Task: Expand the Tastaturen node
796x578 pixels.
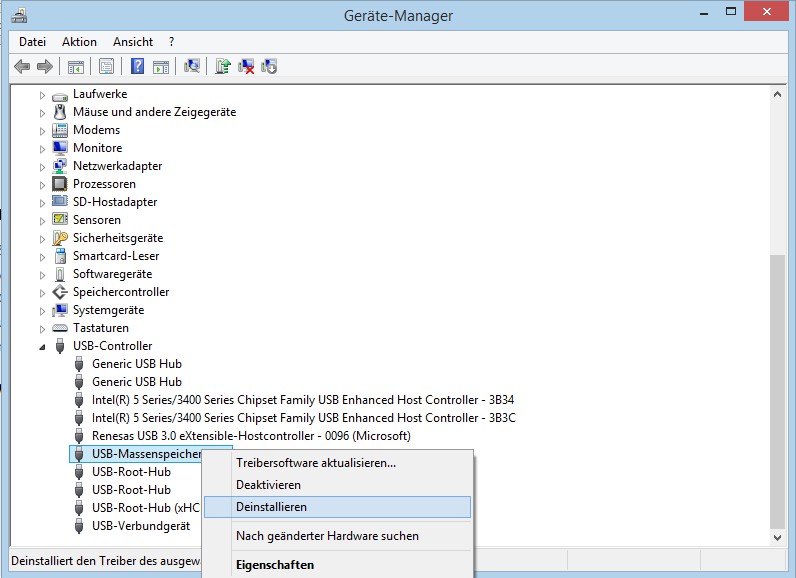Action: pos(43,328)
